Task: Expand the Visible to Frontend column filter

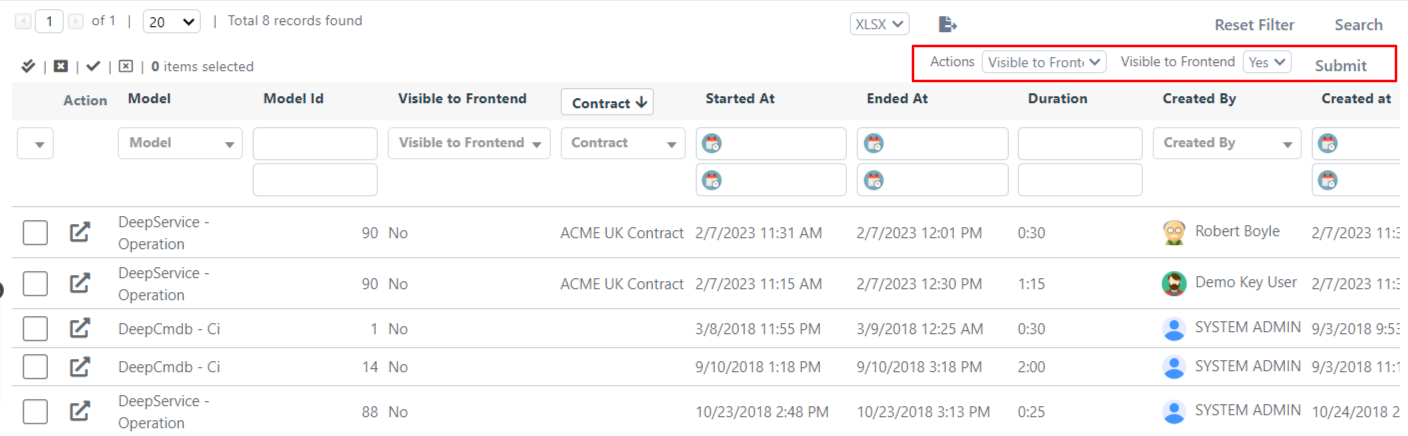Action: coord(469,143)
